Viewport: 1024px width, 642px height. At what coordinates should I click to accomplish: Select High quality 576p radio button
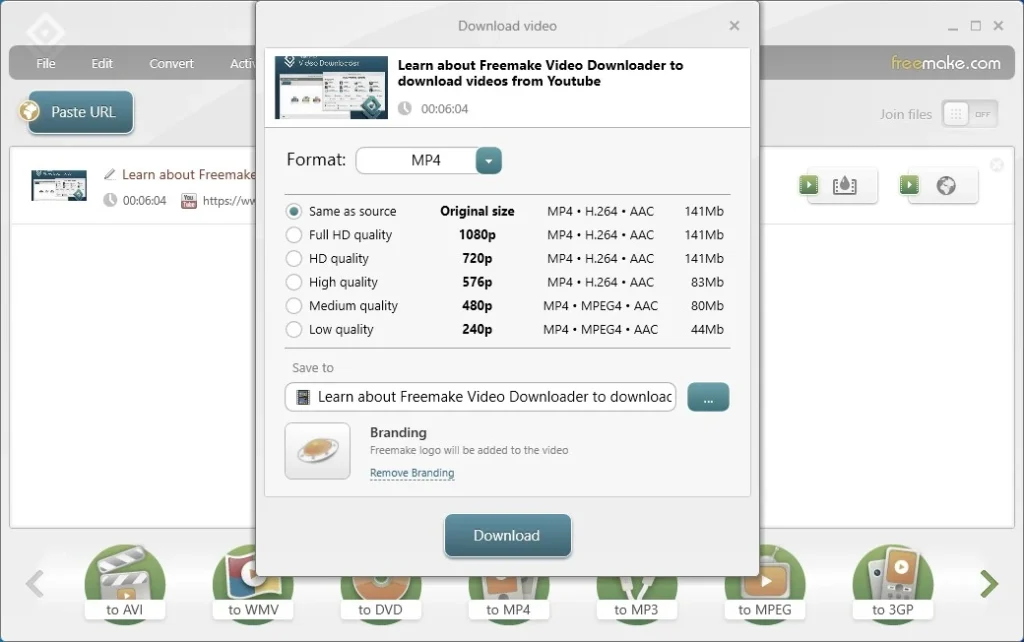[x=294, y=281]
